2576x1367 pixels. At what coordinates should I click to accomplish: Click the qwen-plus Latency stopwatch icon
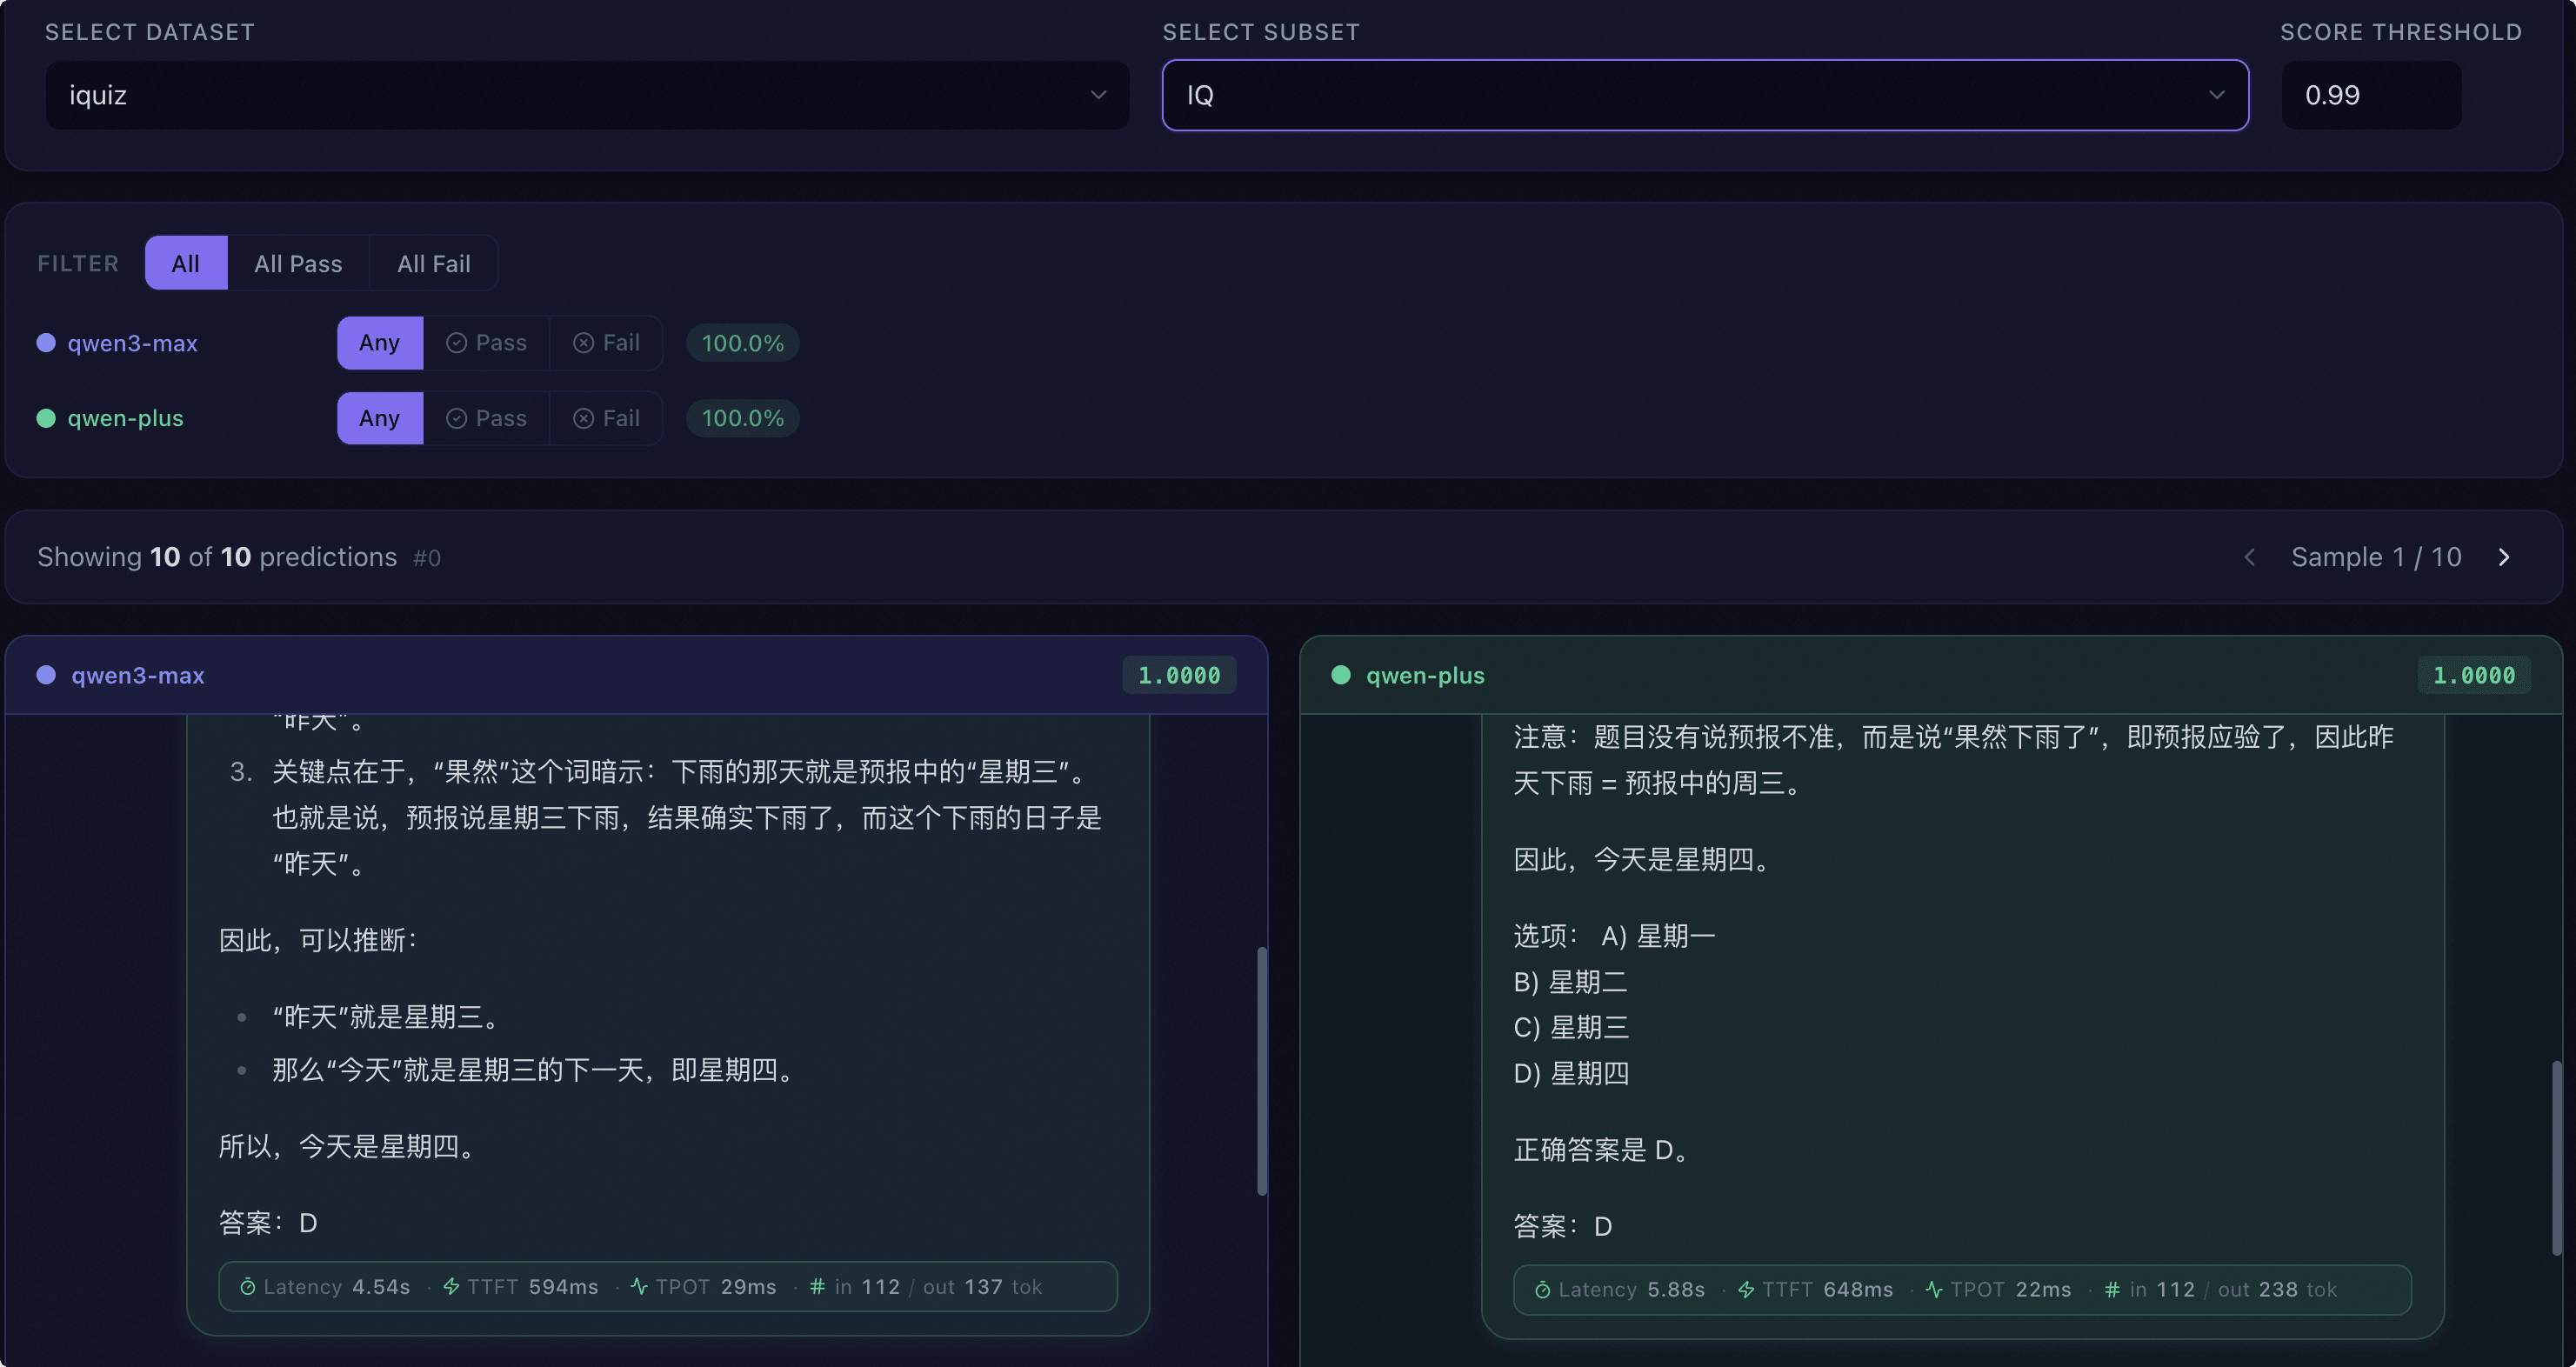(1542, 1290)
